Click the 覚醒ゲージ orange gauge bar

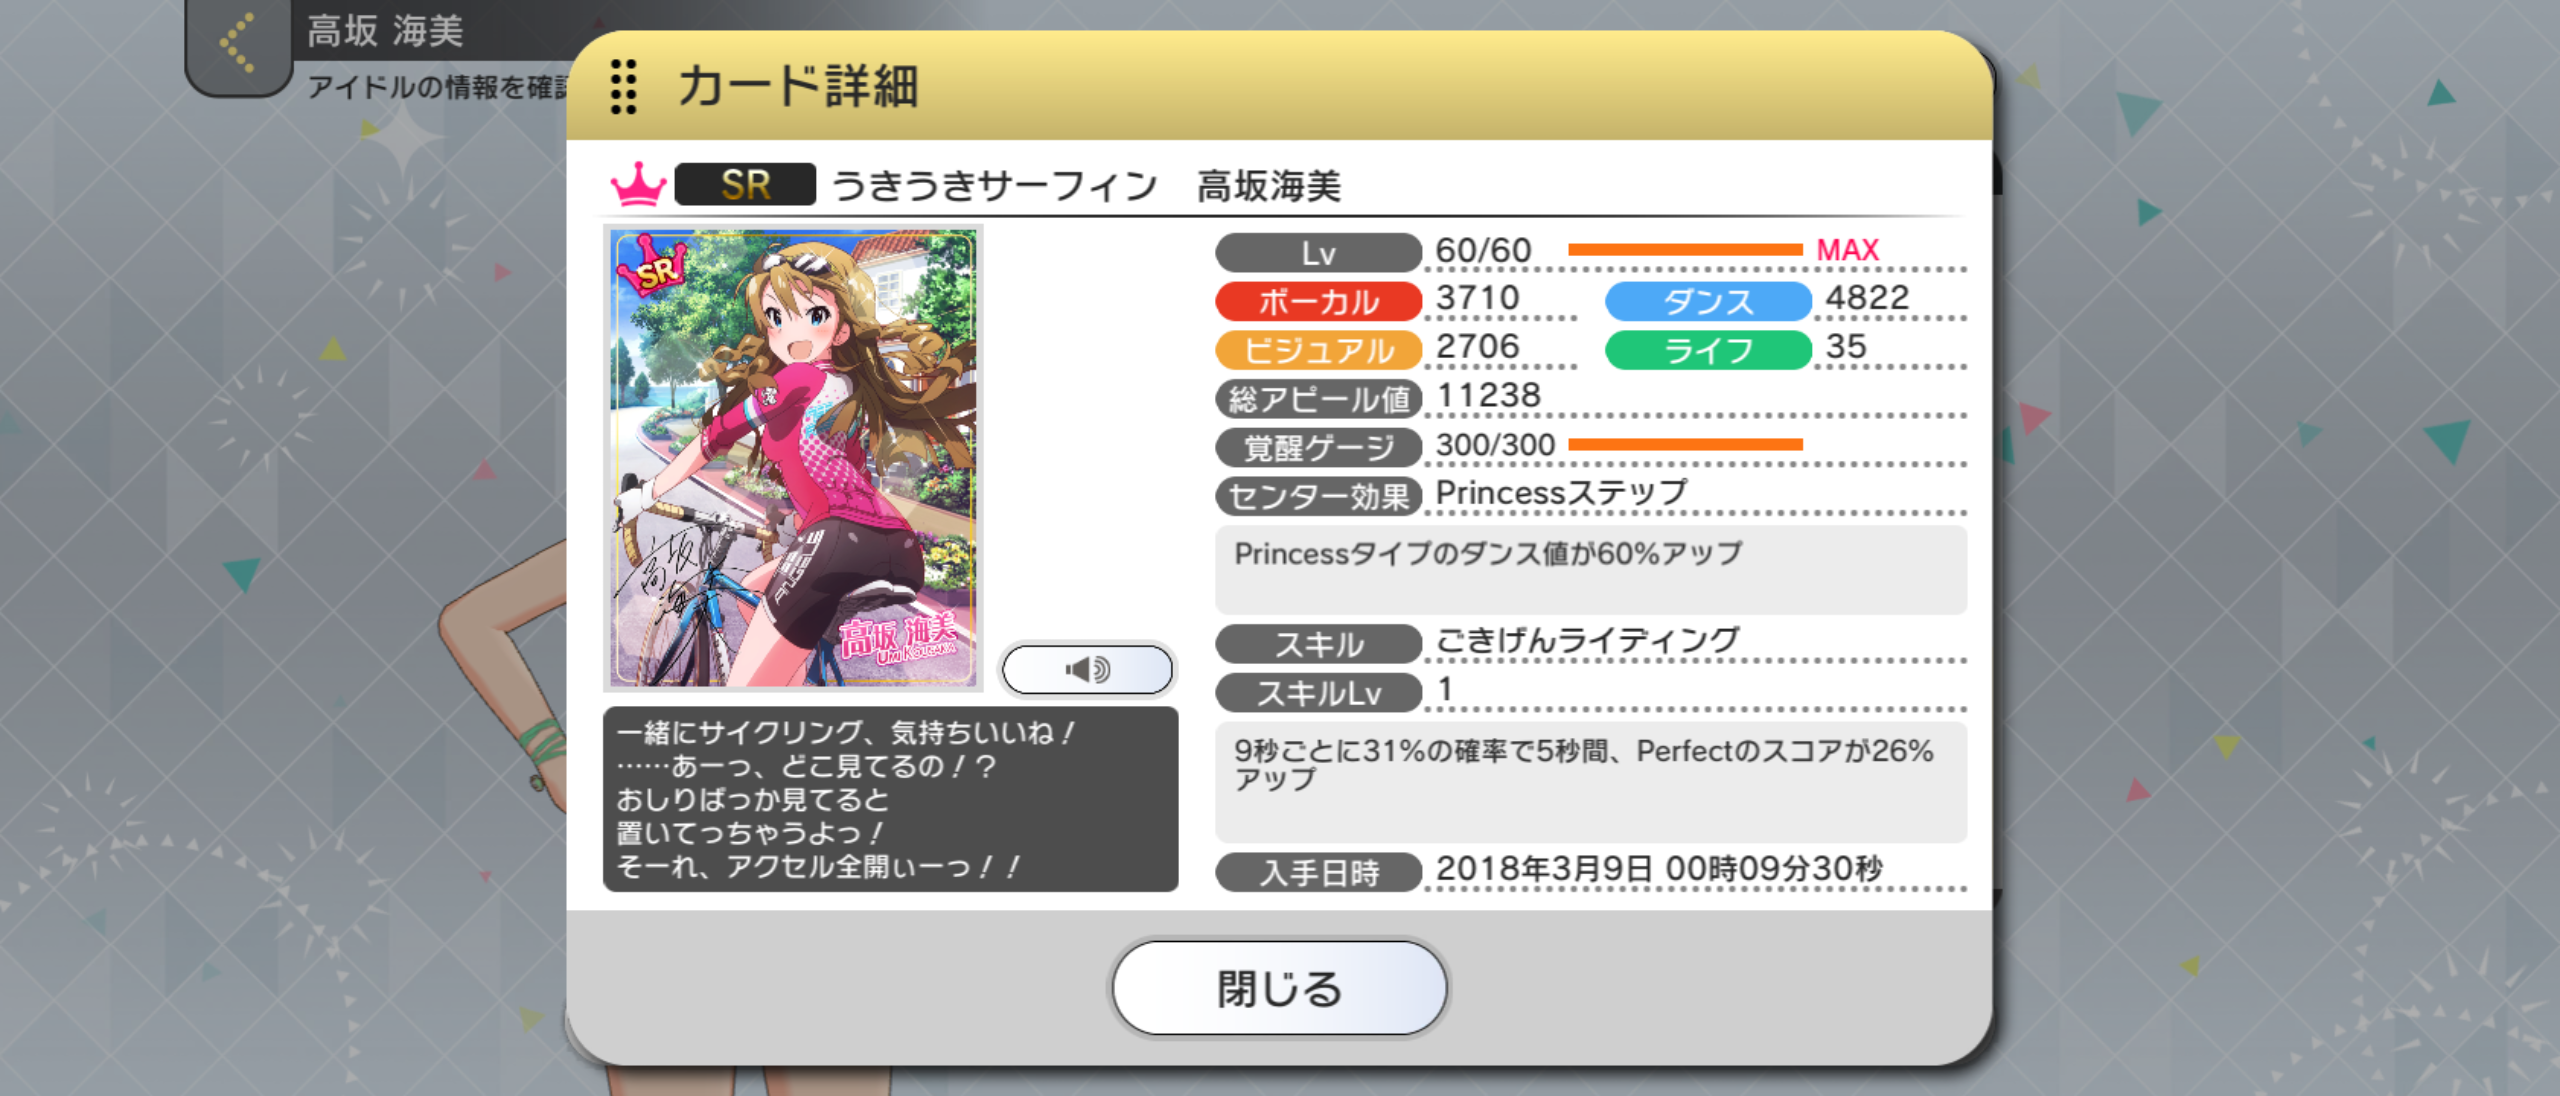[1685, 444]
